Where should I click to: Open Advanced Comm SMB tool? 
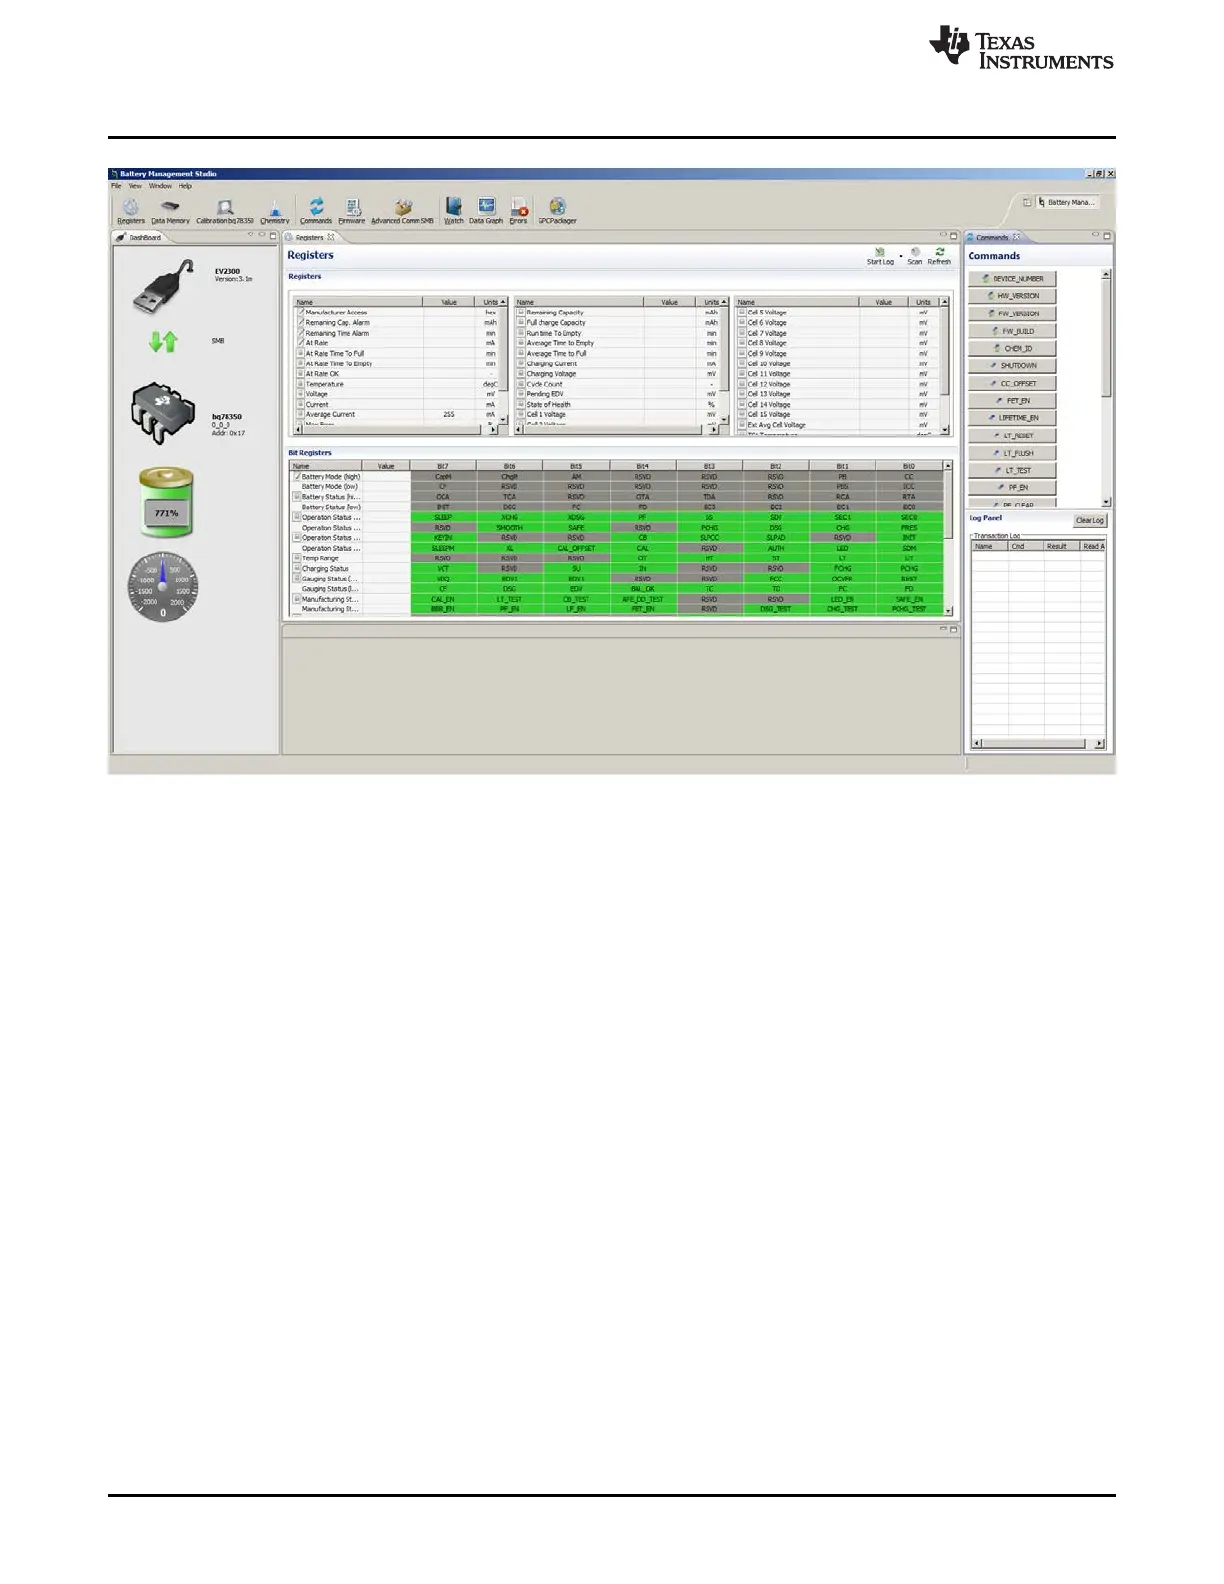tap(403, 211)
